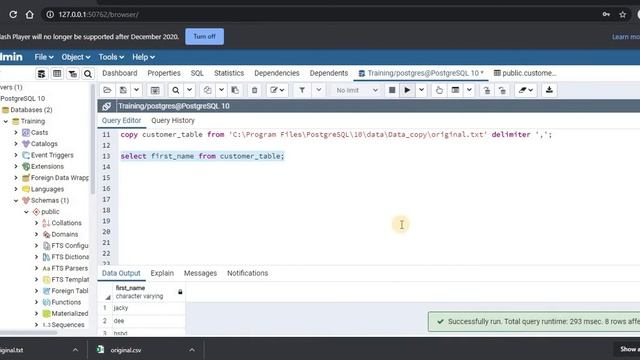Switch to the Properties tab
The height and width of the screenshot is (360, 640).
[x=164, y=73]
